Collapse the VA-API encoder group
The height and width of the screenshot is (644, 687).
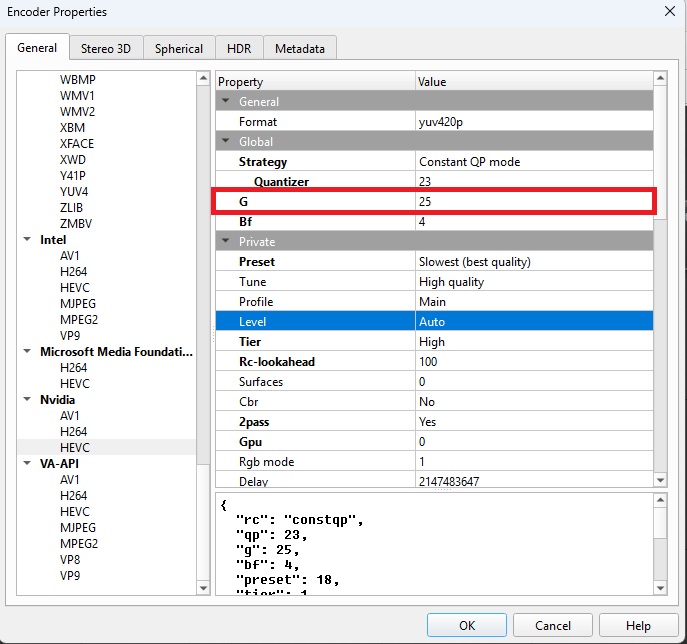[27, 464]
